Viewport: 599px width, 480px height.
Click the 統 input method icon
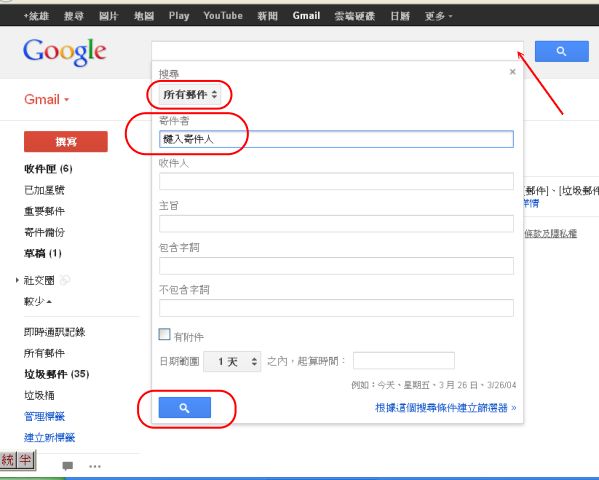(8, 460)
